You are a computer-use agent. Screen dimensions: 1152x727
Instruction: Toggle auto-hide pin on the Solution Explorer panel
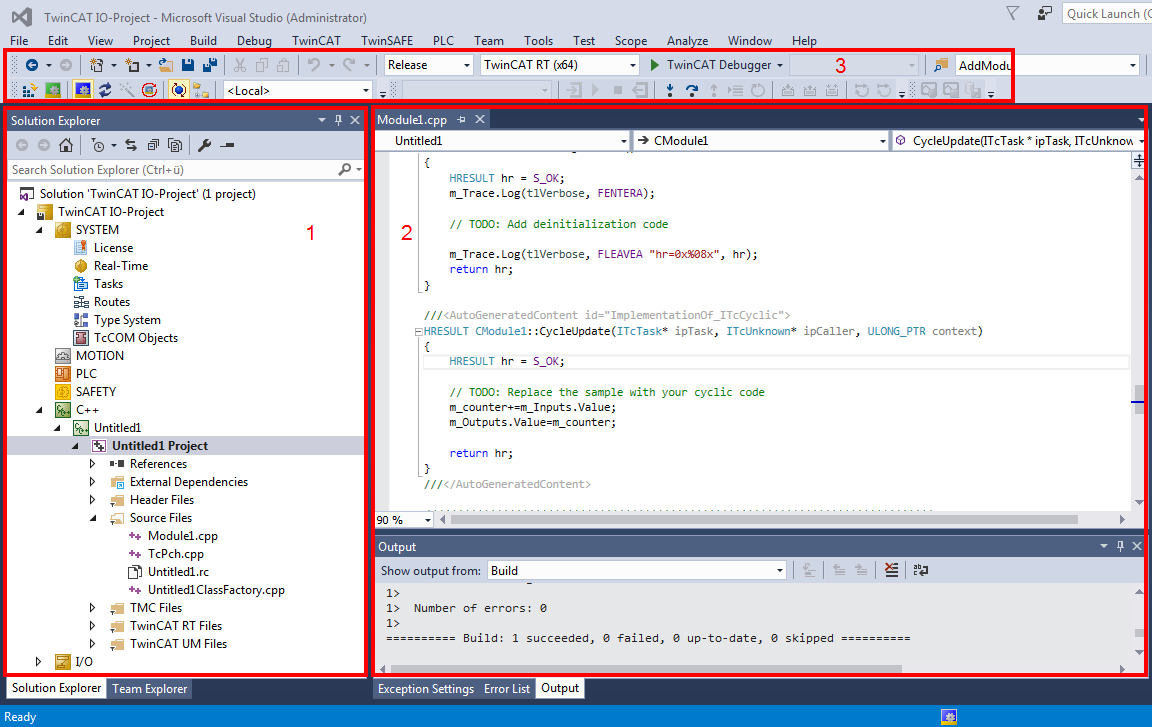338,120
